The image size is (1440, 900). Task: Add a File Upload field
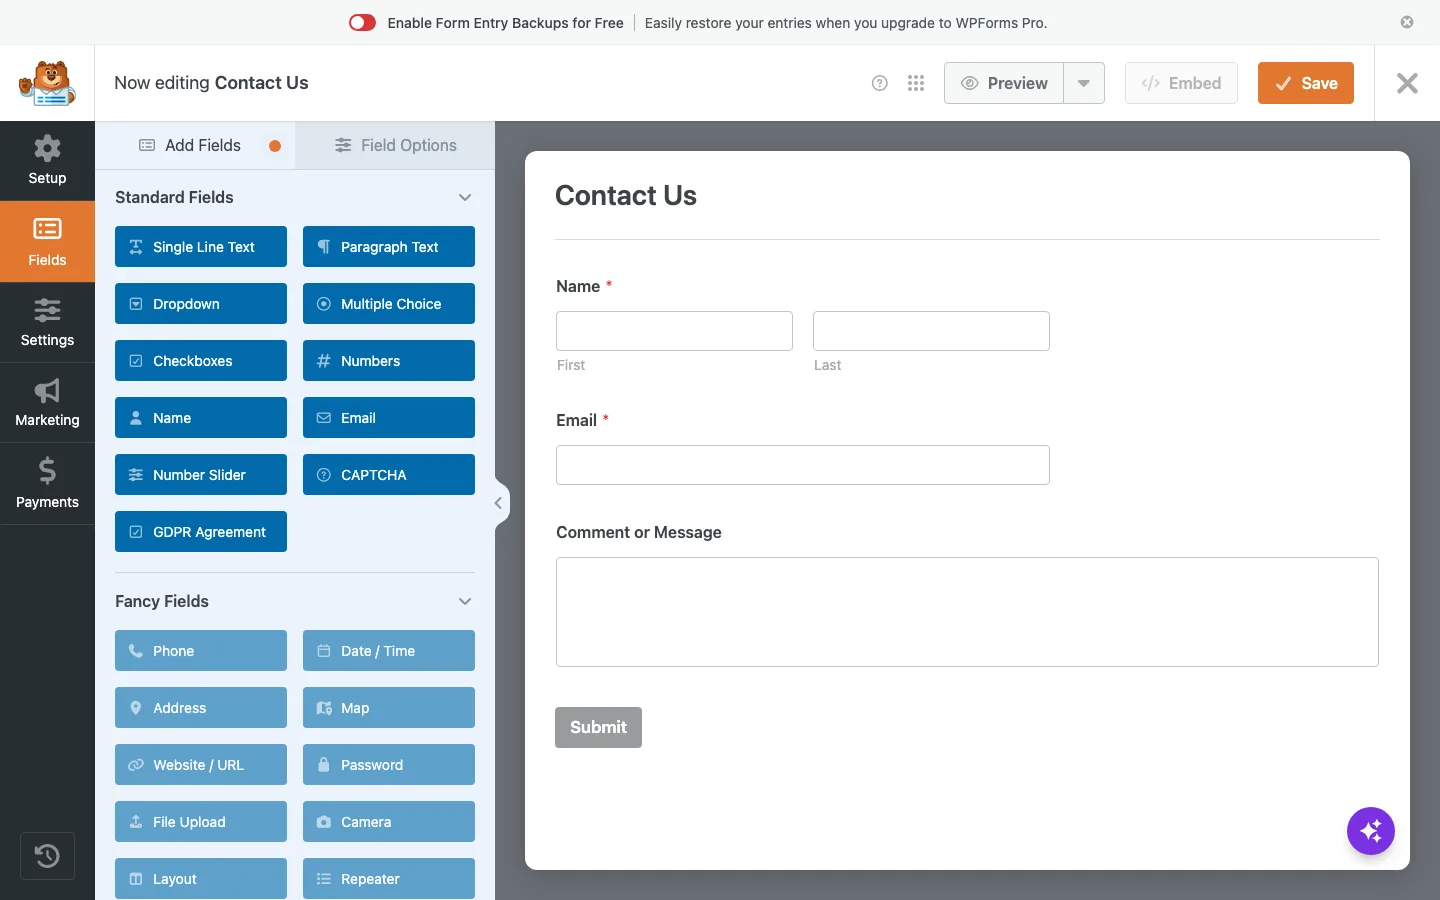point(201,822)
